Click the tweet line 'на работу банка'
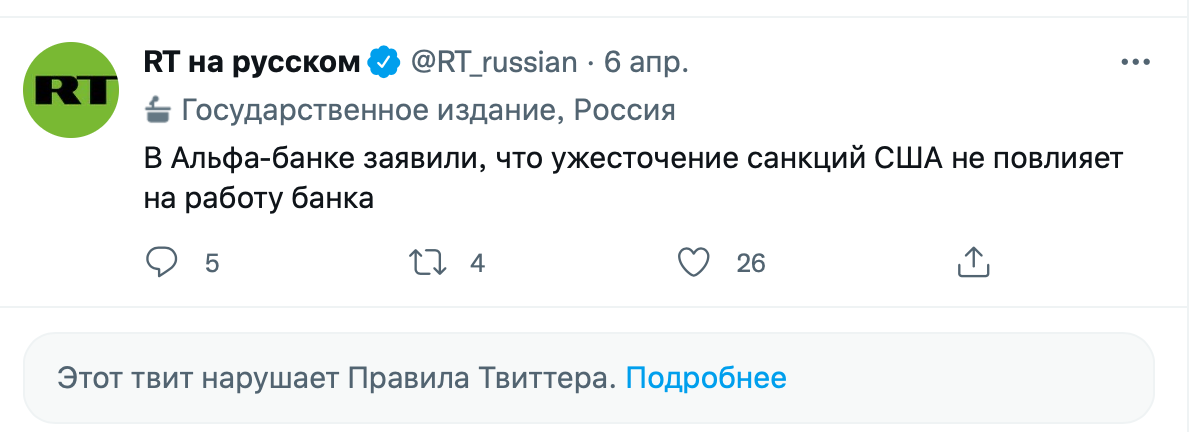The image size is (1202, 432). [259, 199]
